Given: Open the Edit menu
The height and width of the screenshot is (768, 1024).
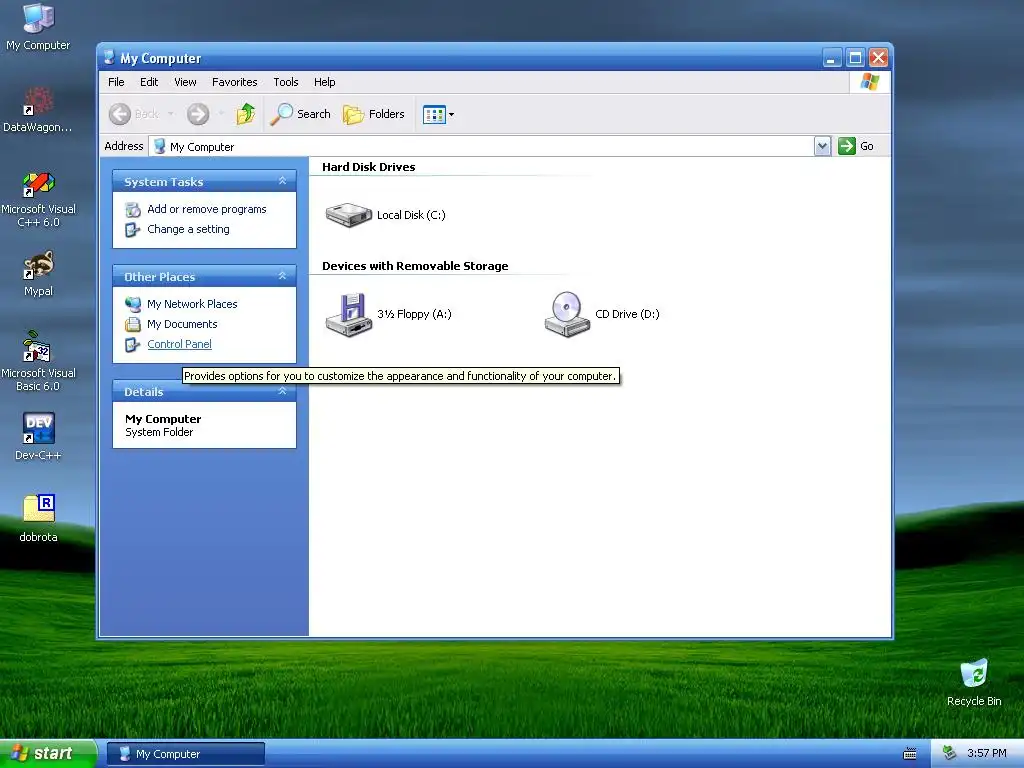Looking at the screenshot, I should coord(149,82).
